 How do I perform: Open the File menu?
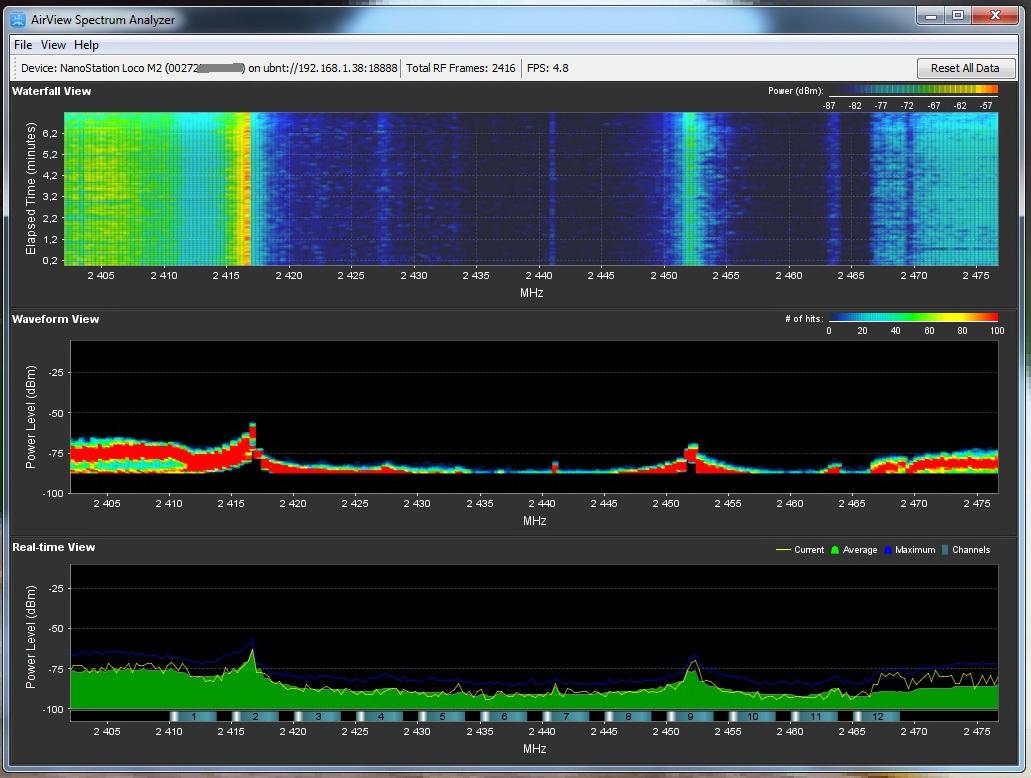click(x=23, y=45)
